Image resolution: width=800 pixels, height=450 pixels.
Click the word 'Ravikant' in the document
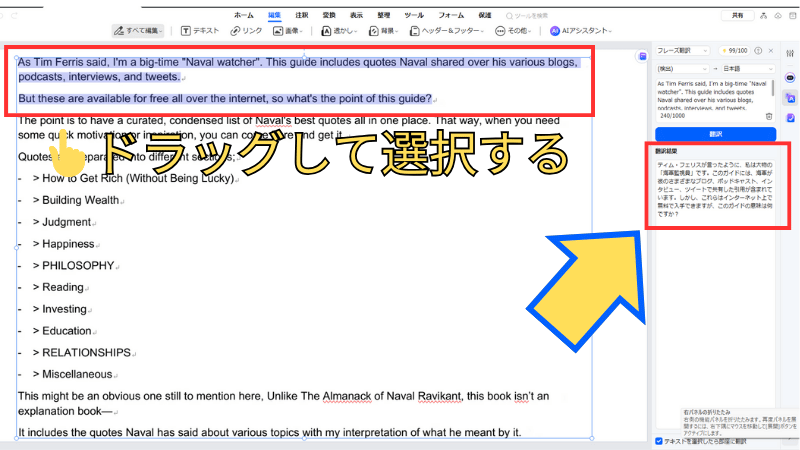pos(439,396)
